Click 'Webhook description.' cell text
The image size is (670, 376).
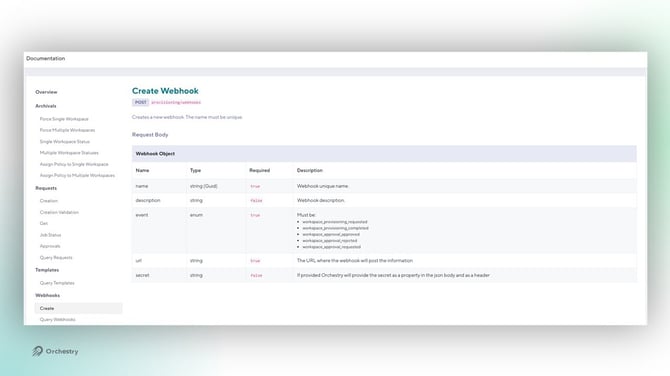321,200
